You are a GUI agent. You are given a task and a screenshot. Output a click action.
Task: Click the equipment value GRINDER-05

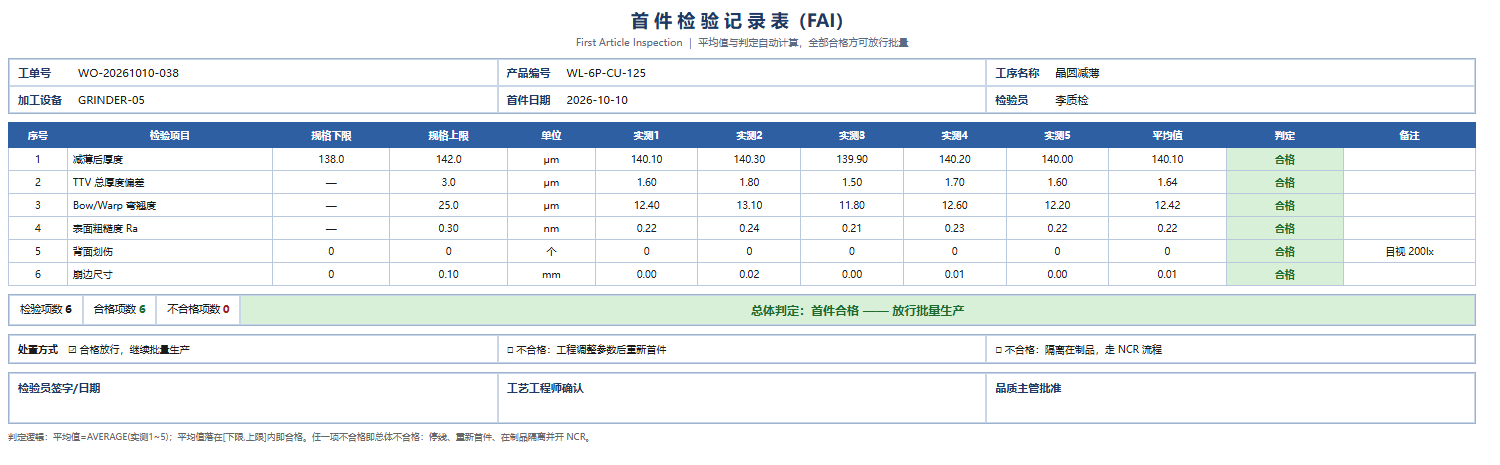click(x=111, y=100)
